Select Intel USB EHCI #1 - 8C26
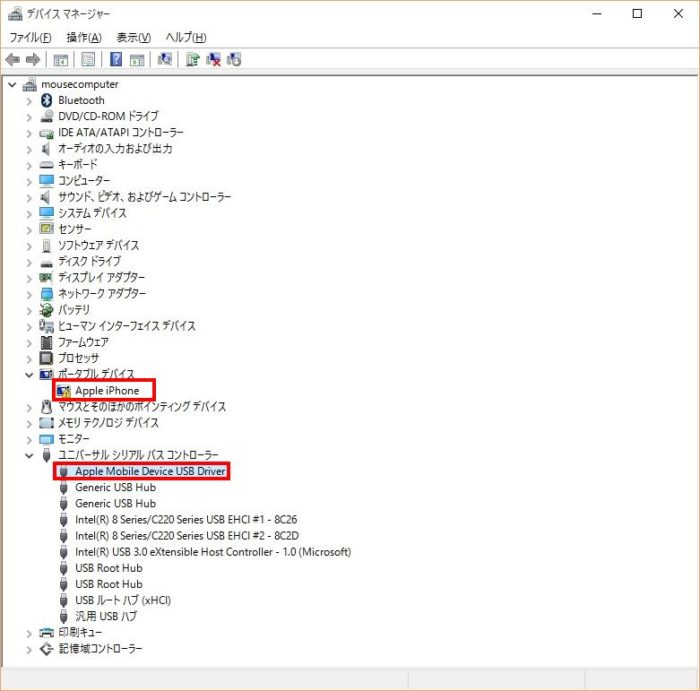Image resolution: width=700 pixels, height=691 pixels. coord(186,520)
